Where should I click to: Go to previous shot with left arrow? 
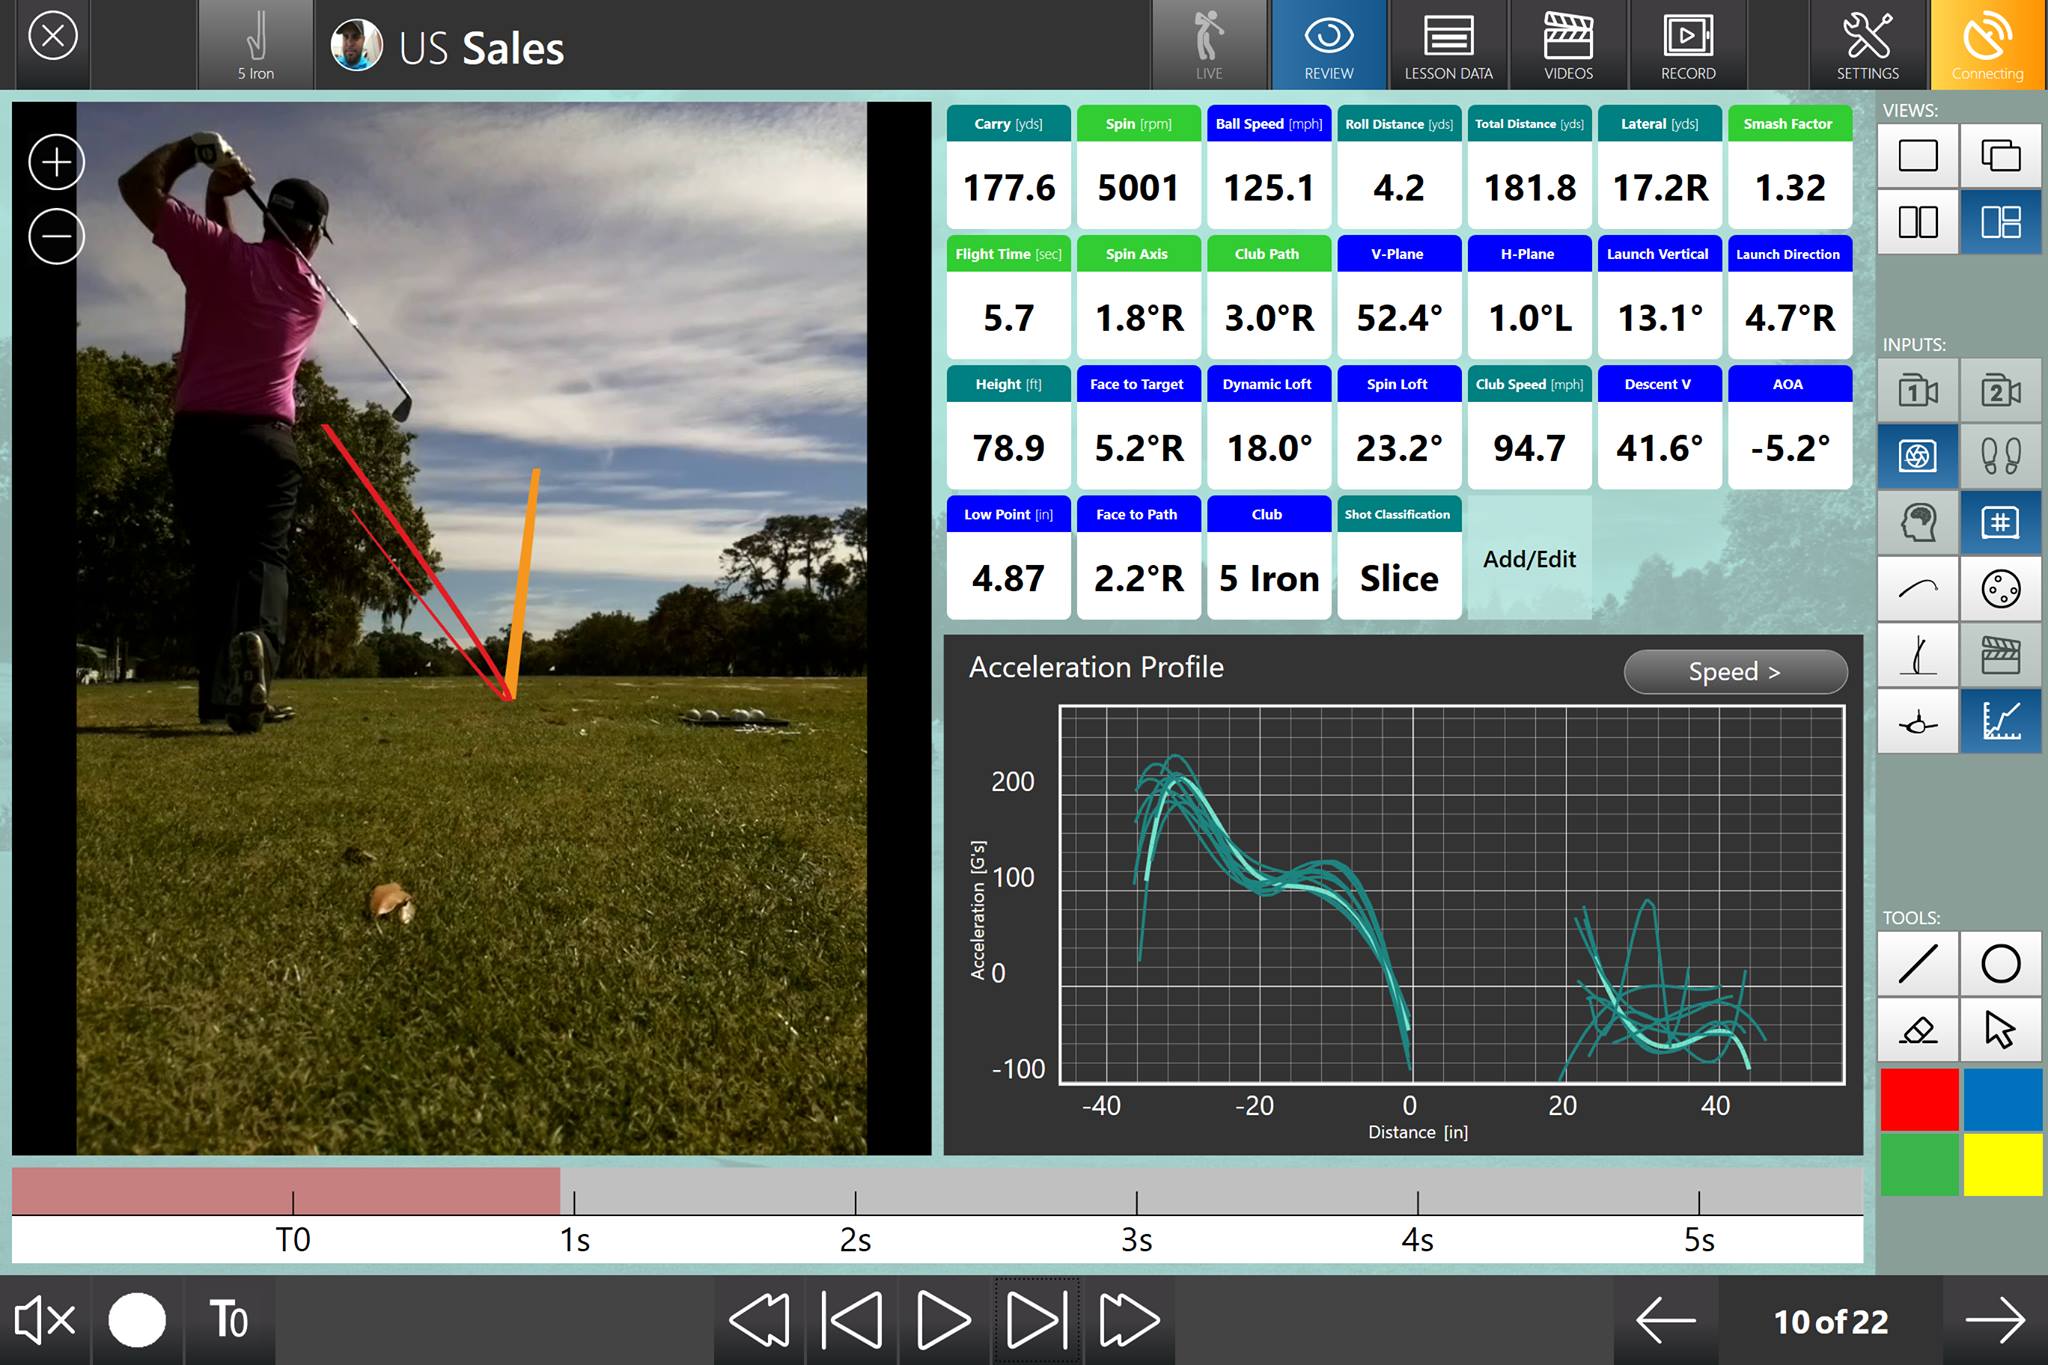point(1666,1320)
